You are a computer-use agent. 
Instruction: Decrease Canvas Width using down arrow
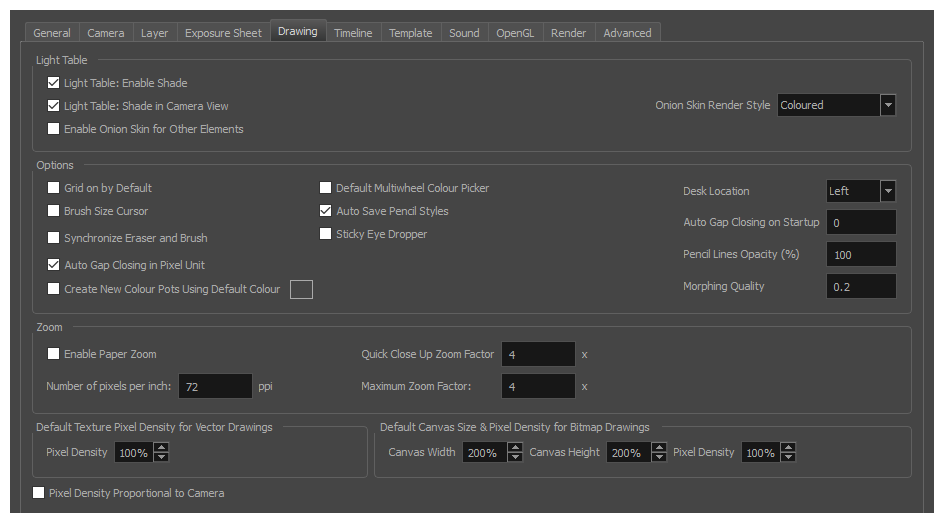pos(515,458)
